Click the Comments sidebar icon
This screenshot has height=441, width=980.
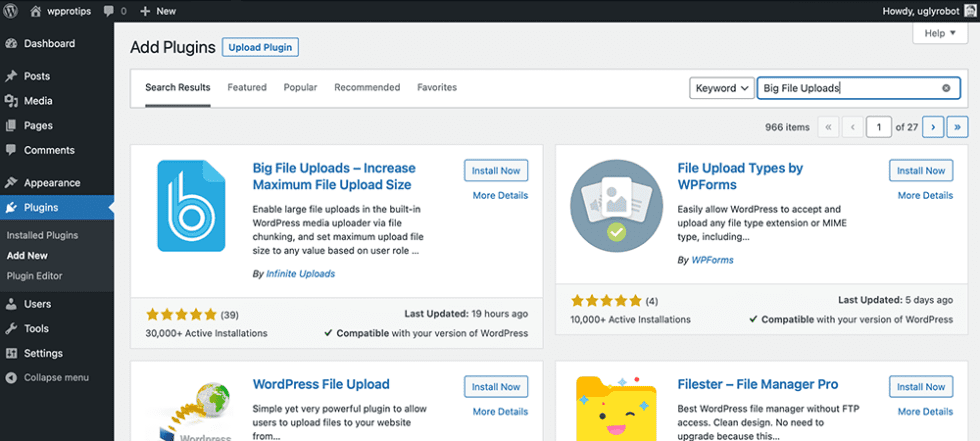tap(11, 150)
